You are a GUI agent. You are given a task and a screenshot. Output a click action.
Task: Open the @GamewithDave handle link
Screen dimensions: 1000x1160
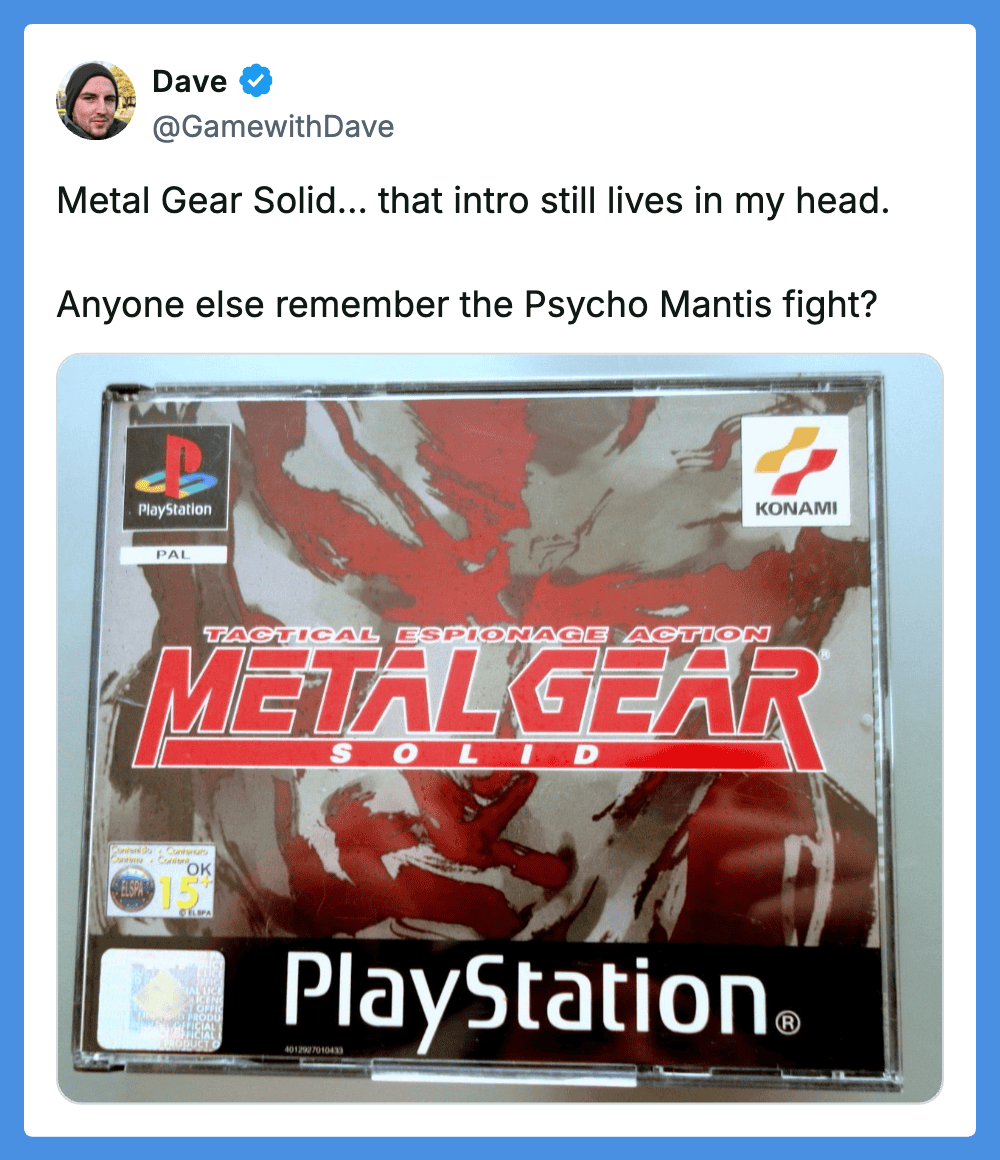pos(273,127)
